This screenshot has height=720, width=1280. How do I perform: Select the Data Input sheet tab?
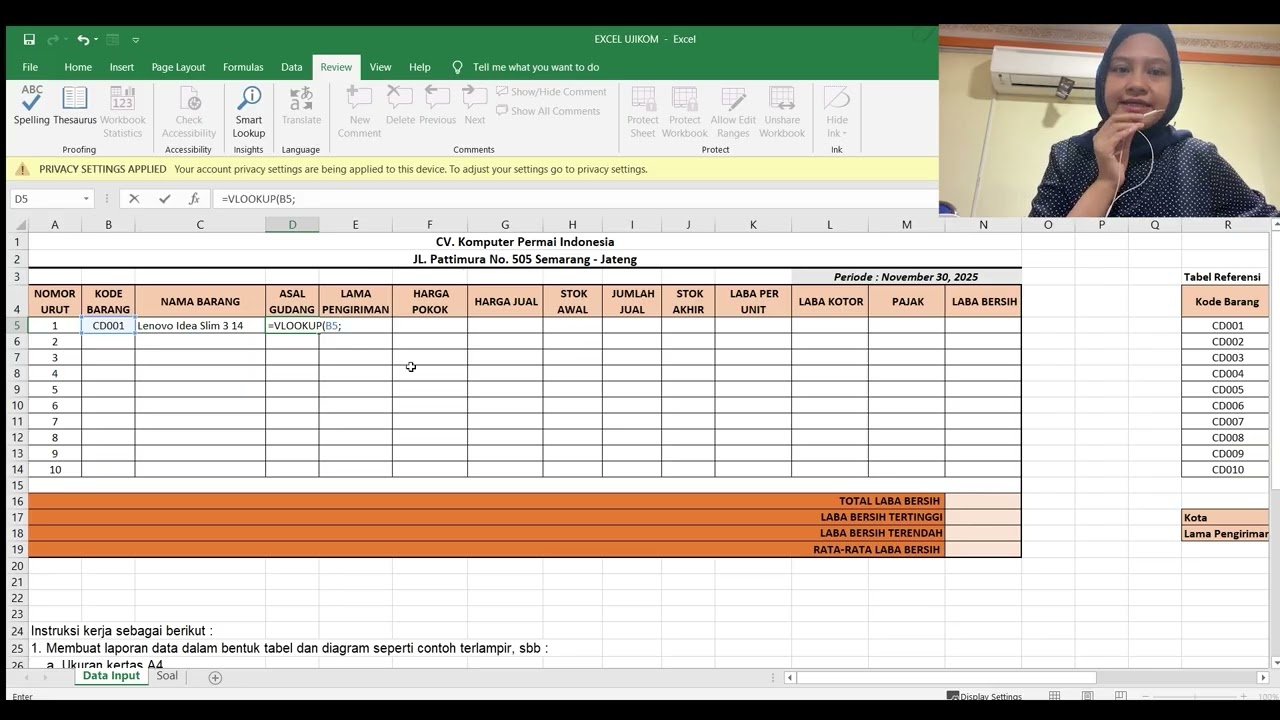point(111,676)
